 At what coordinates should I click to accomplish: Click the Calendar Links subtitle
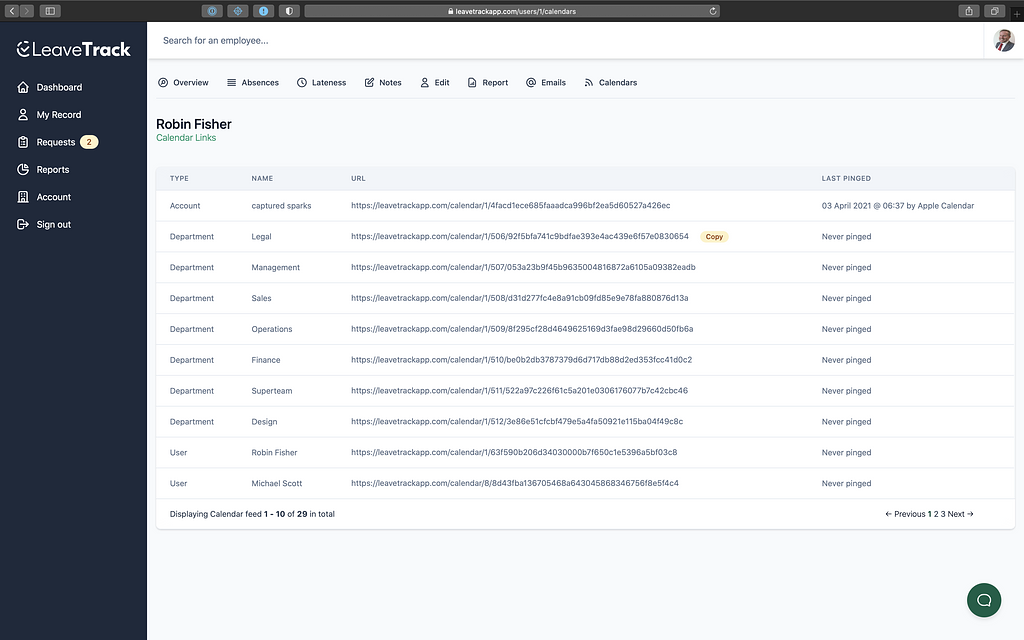pos(186,138)
